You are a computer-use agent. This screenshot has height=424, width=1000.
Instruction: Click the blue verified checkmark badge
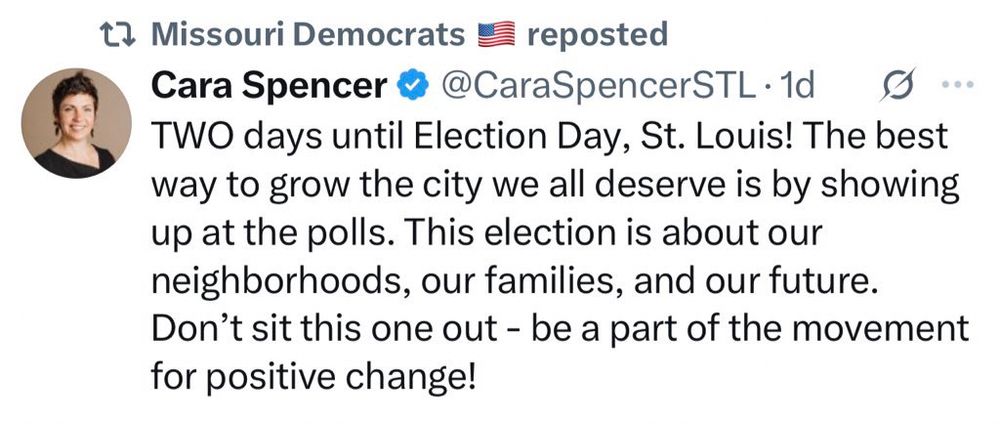point(412,88)
